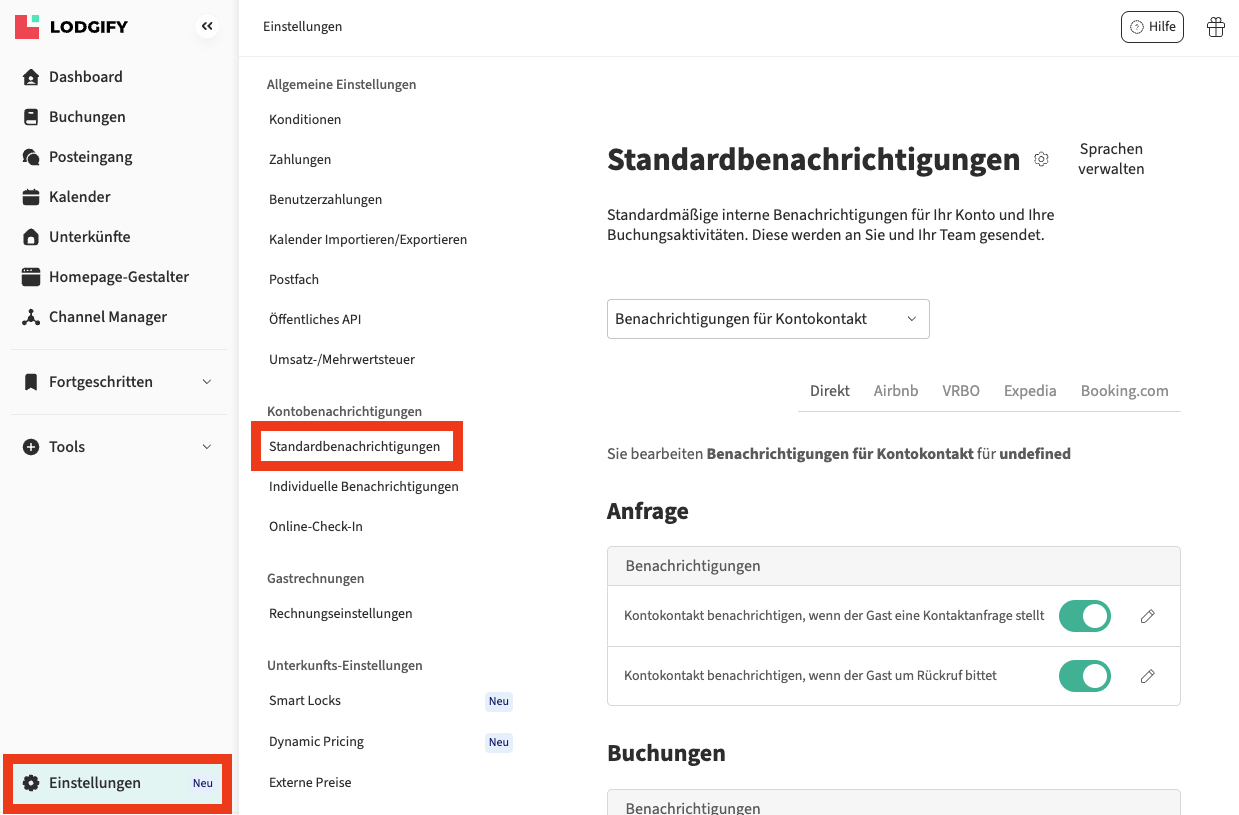Switch to the Airbnb tab
1239x815 pixels.
(x=895, y=391)
